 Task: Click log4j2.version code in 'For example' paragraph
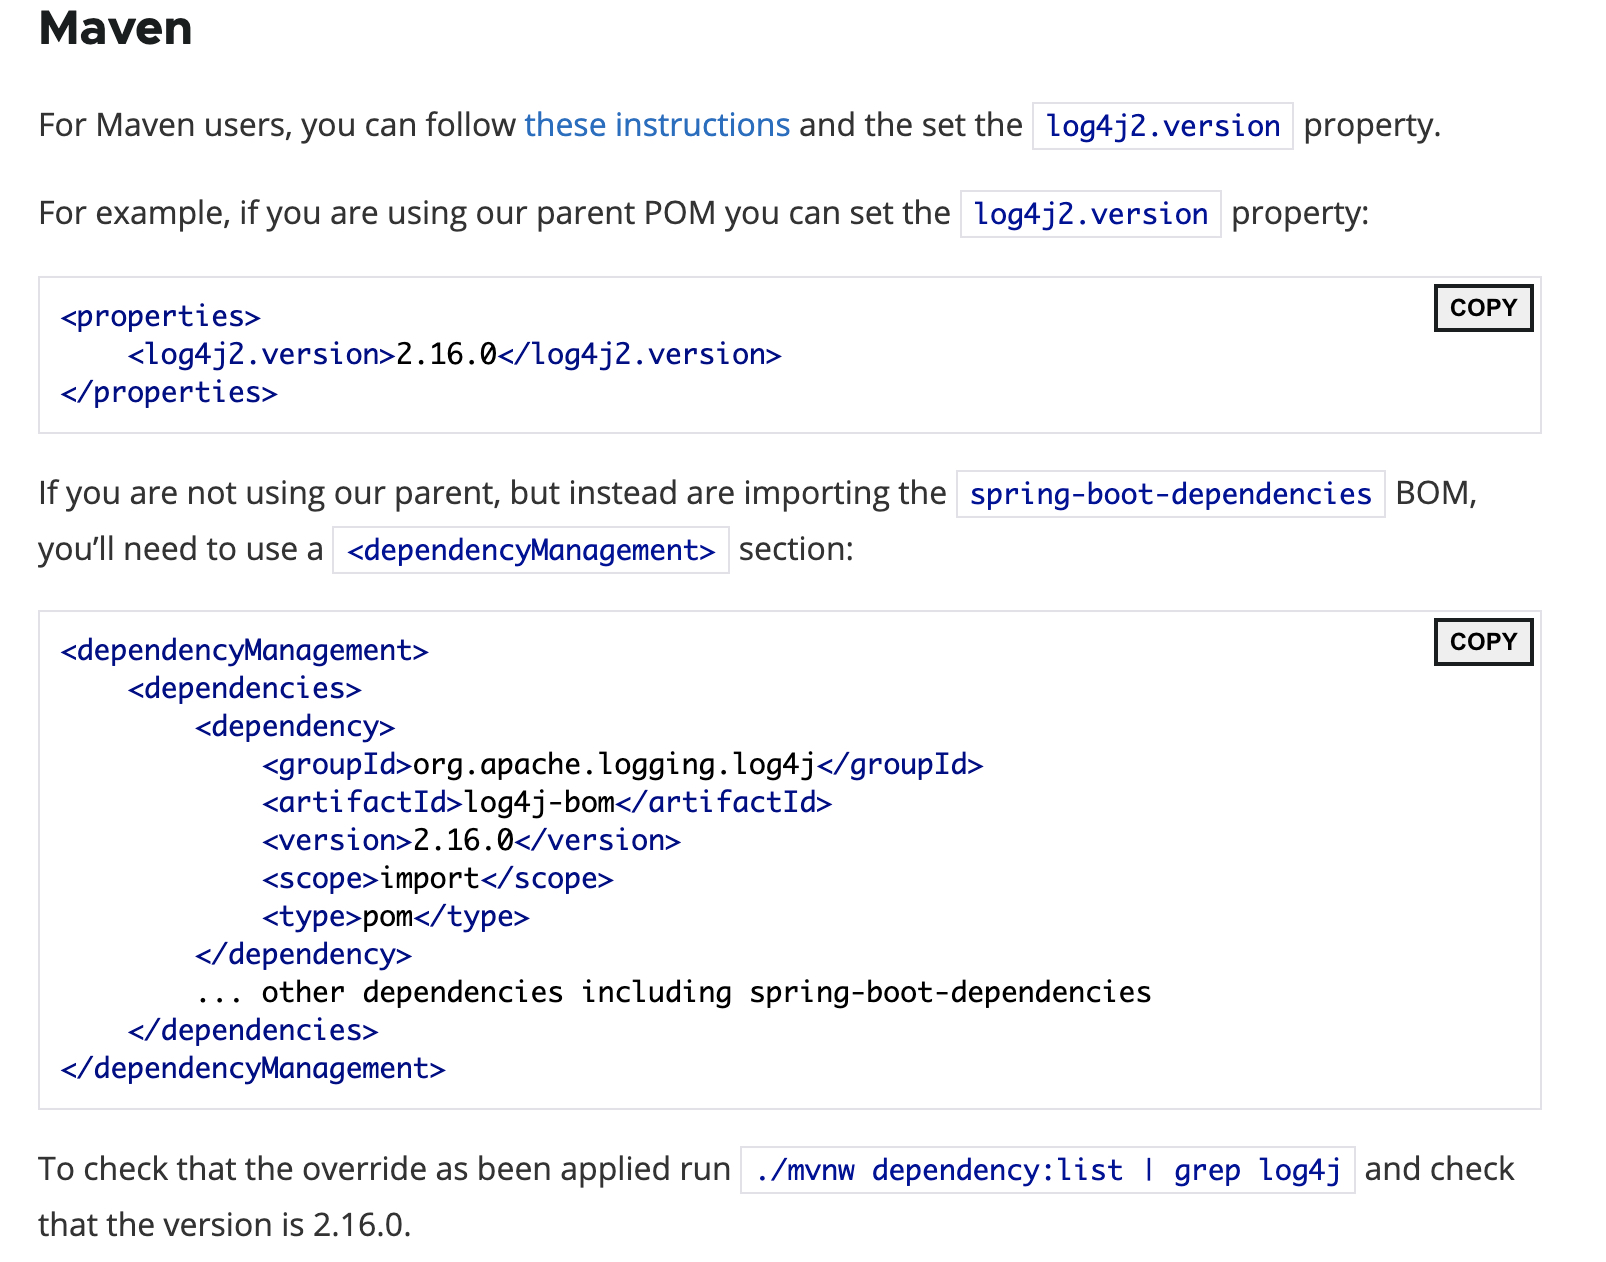pyautogui.click(x=1090, y=214)
